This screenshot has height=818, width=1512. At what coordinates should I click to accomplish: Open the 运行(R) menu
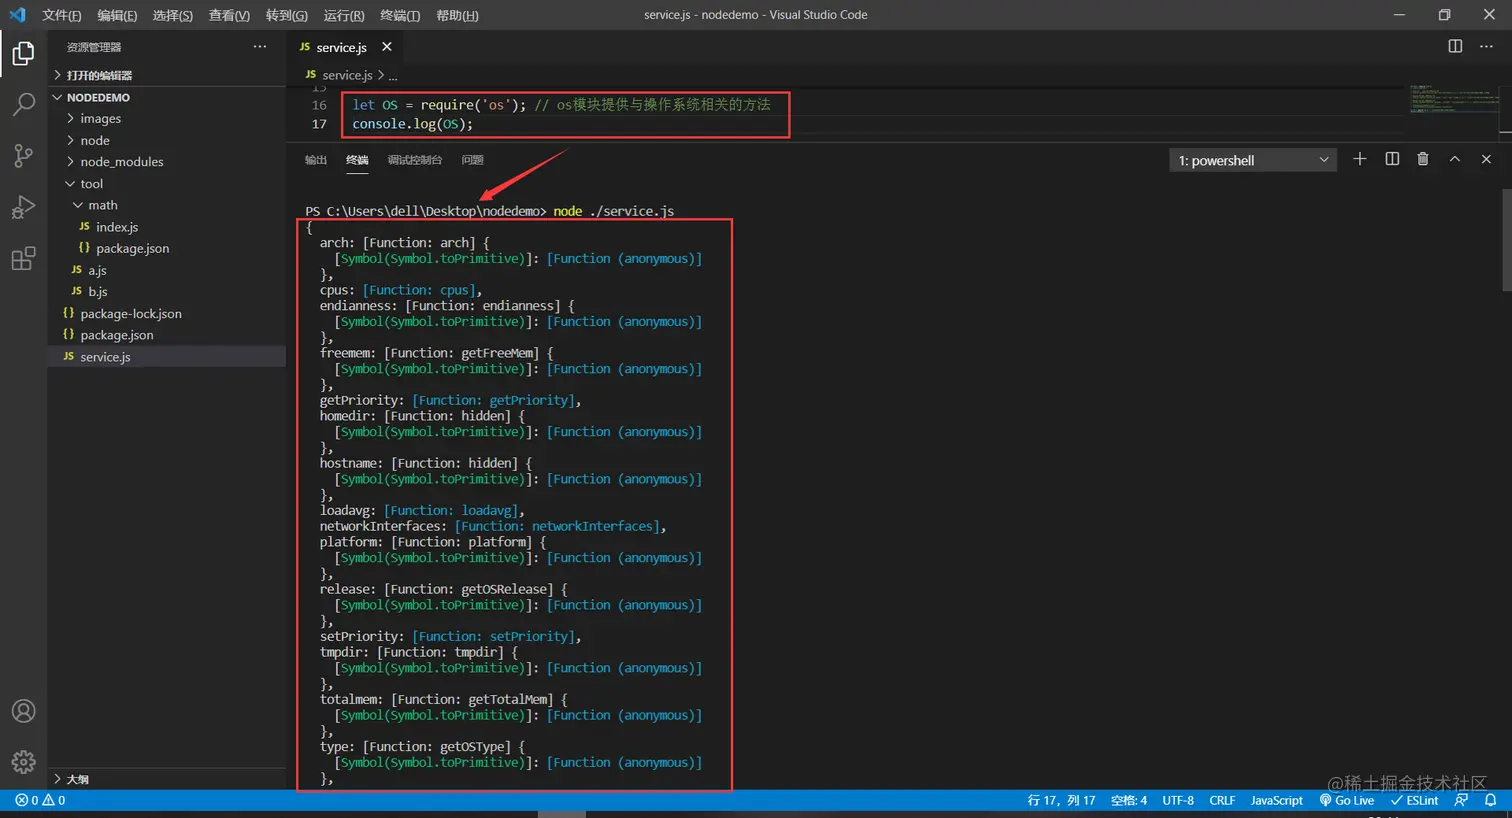[344, 15]
